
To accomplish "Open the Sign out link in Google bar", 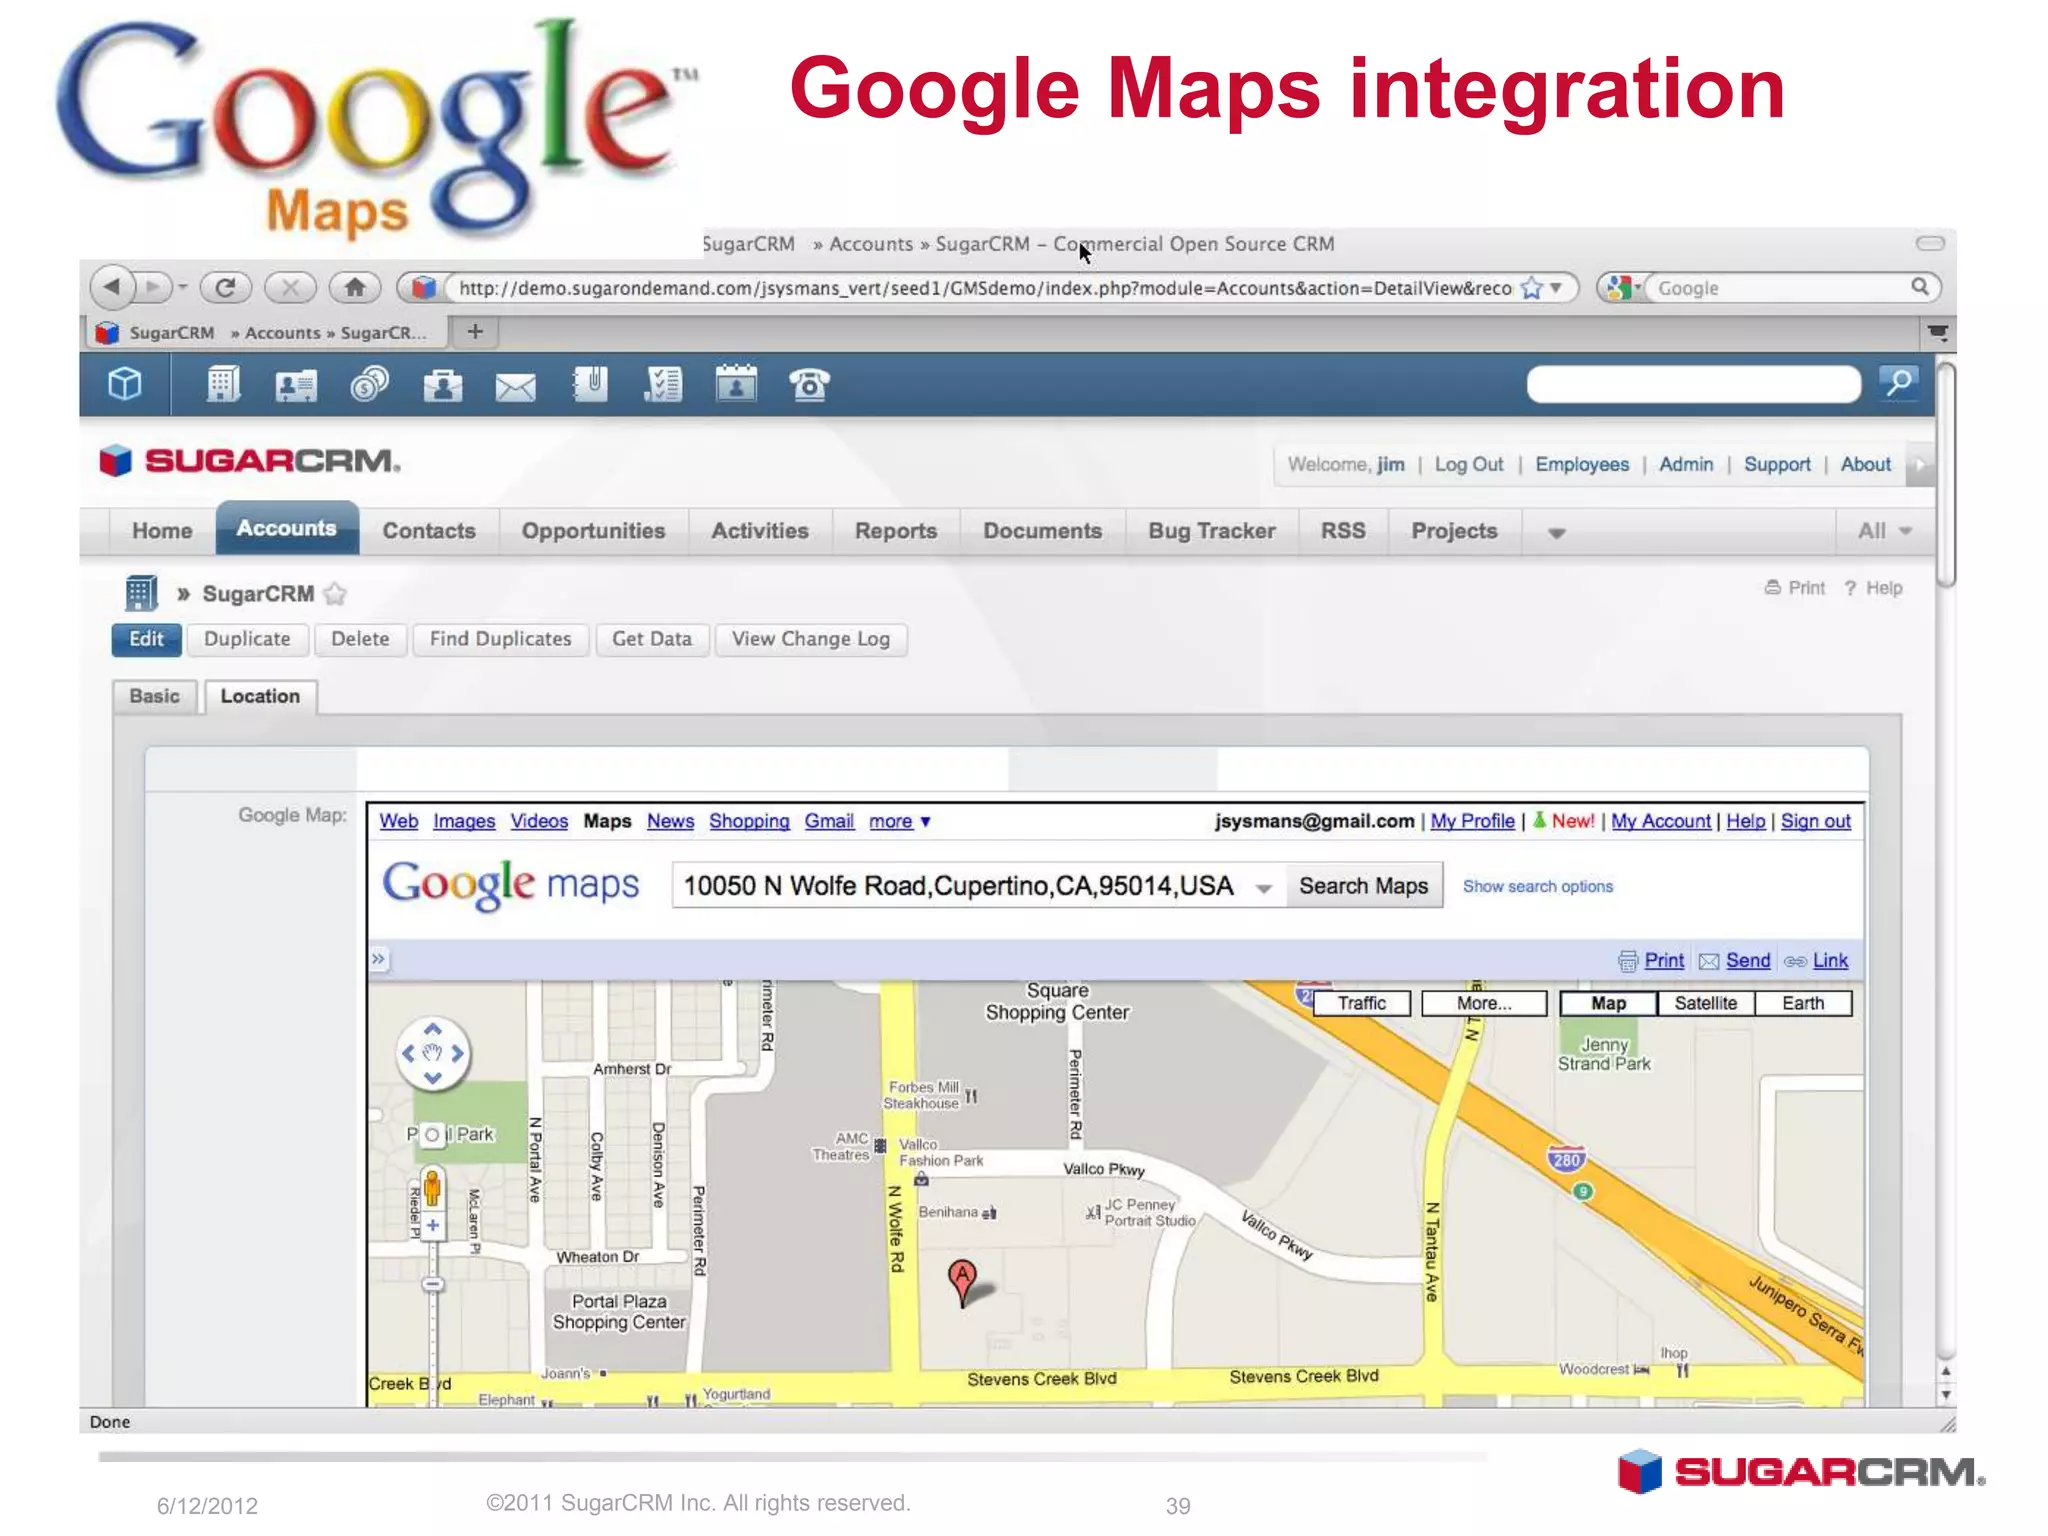I will [x=1815, y=821].
